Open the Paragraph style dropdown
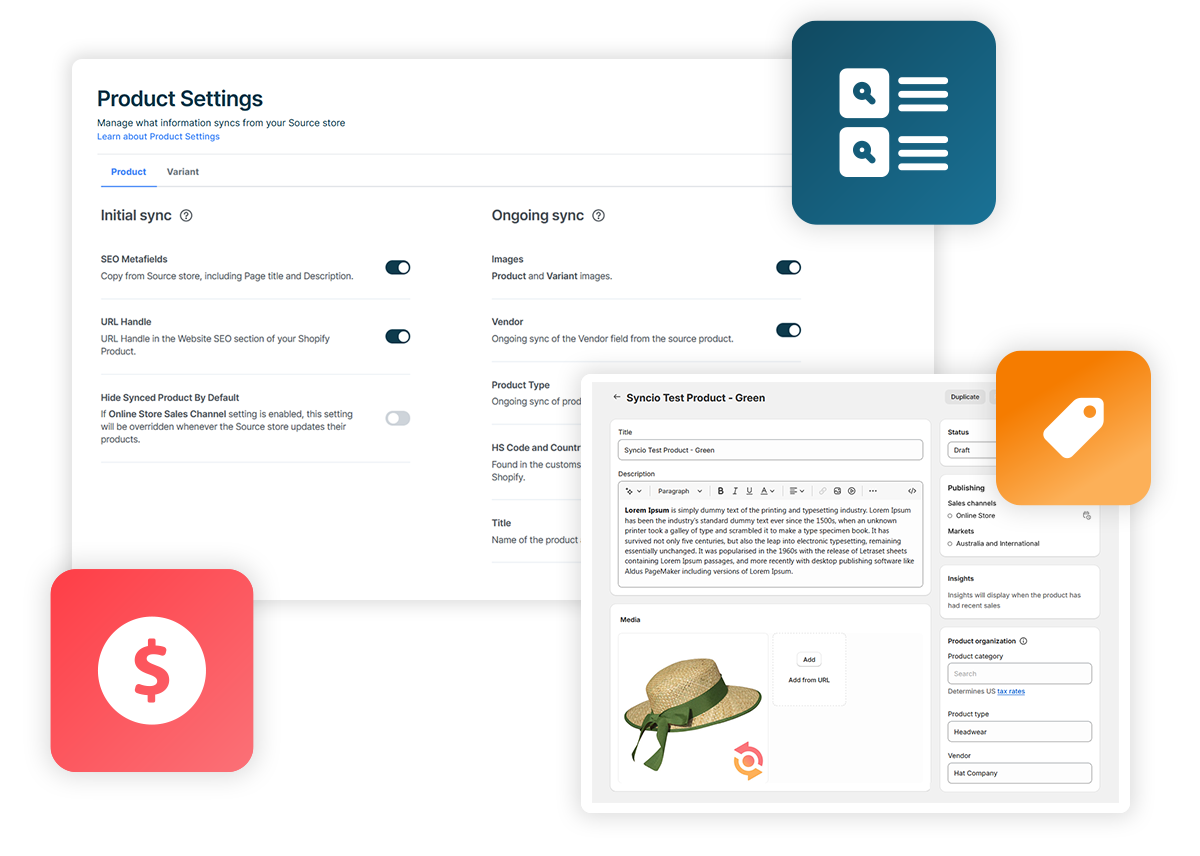The image size is (1200, 856). (x=678, y=490)
